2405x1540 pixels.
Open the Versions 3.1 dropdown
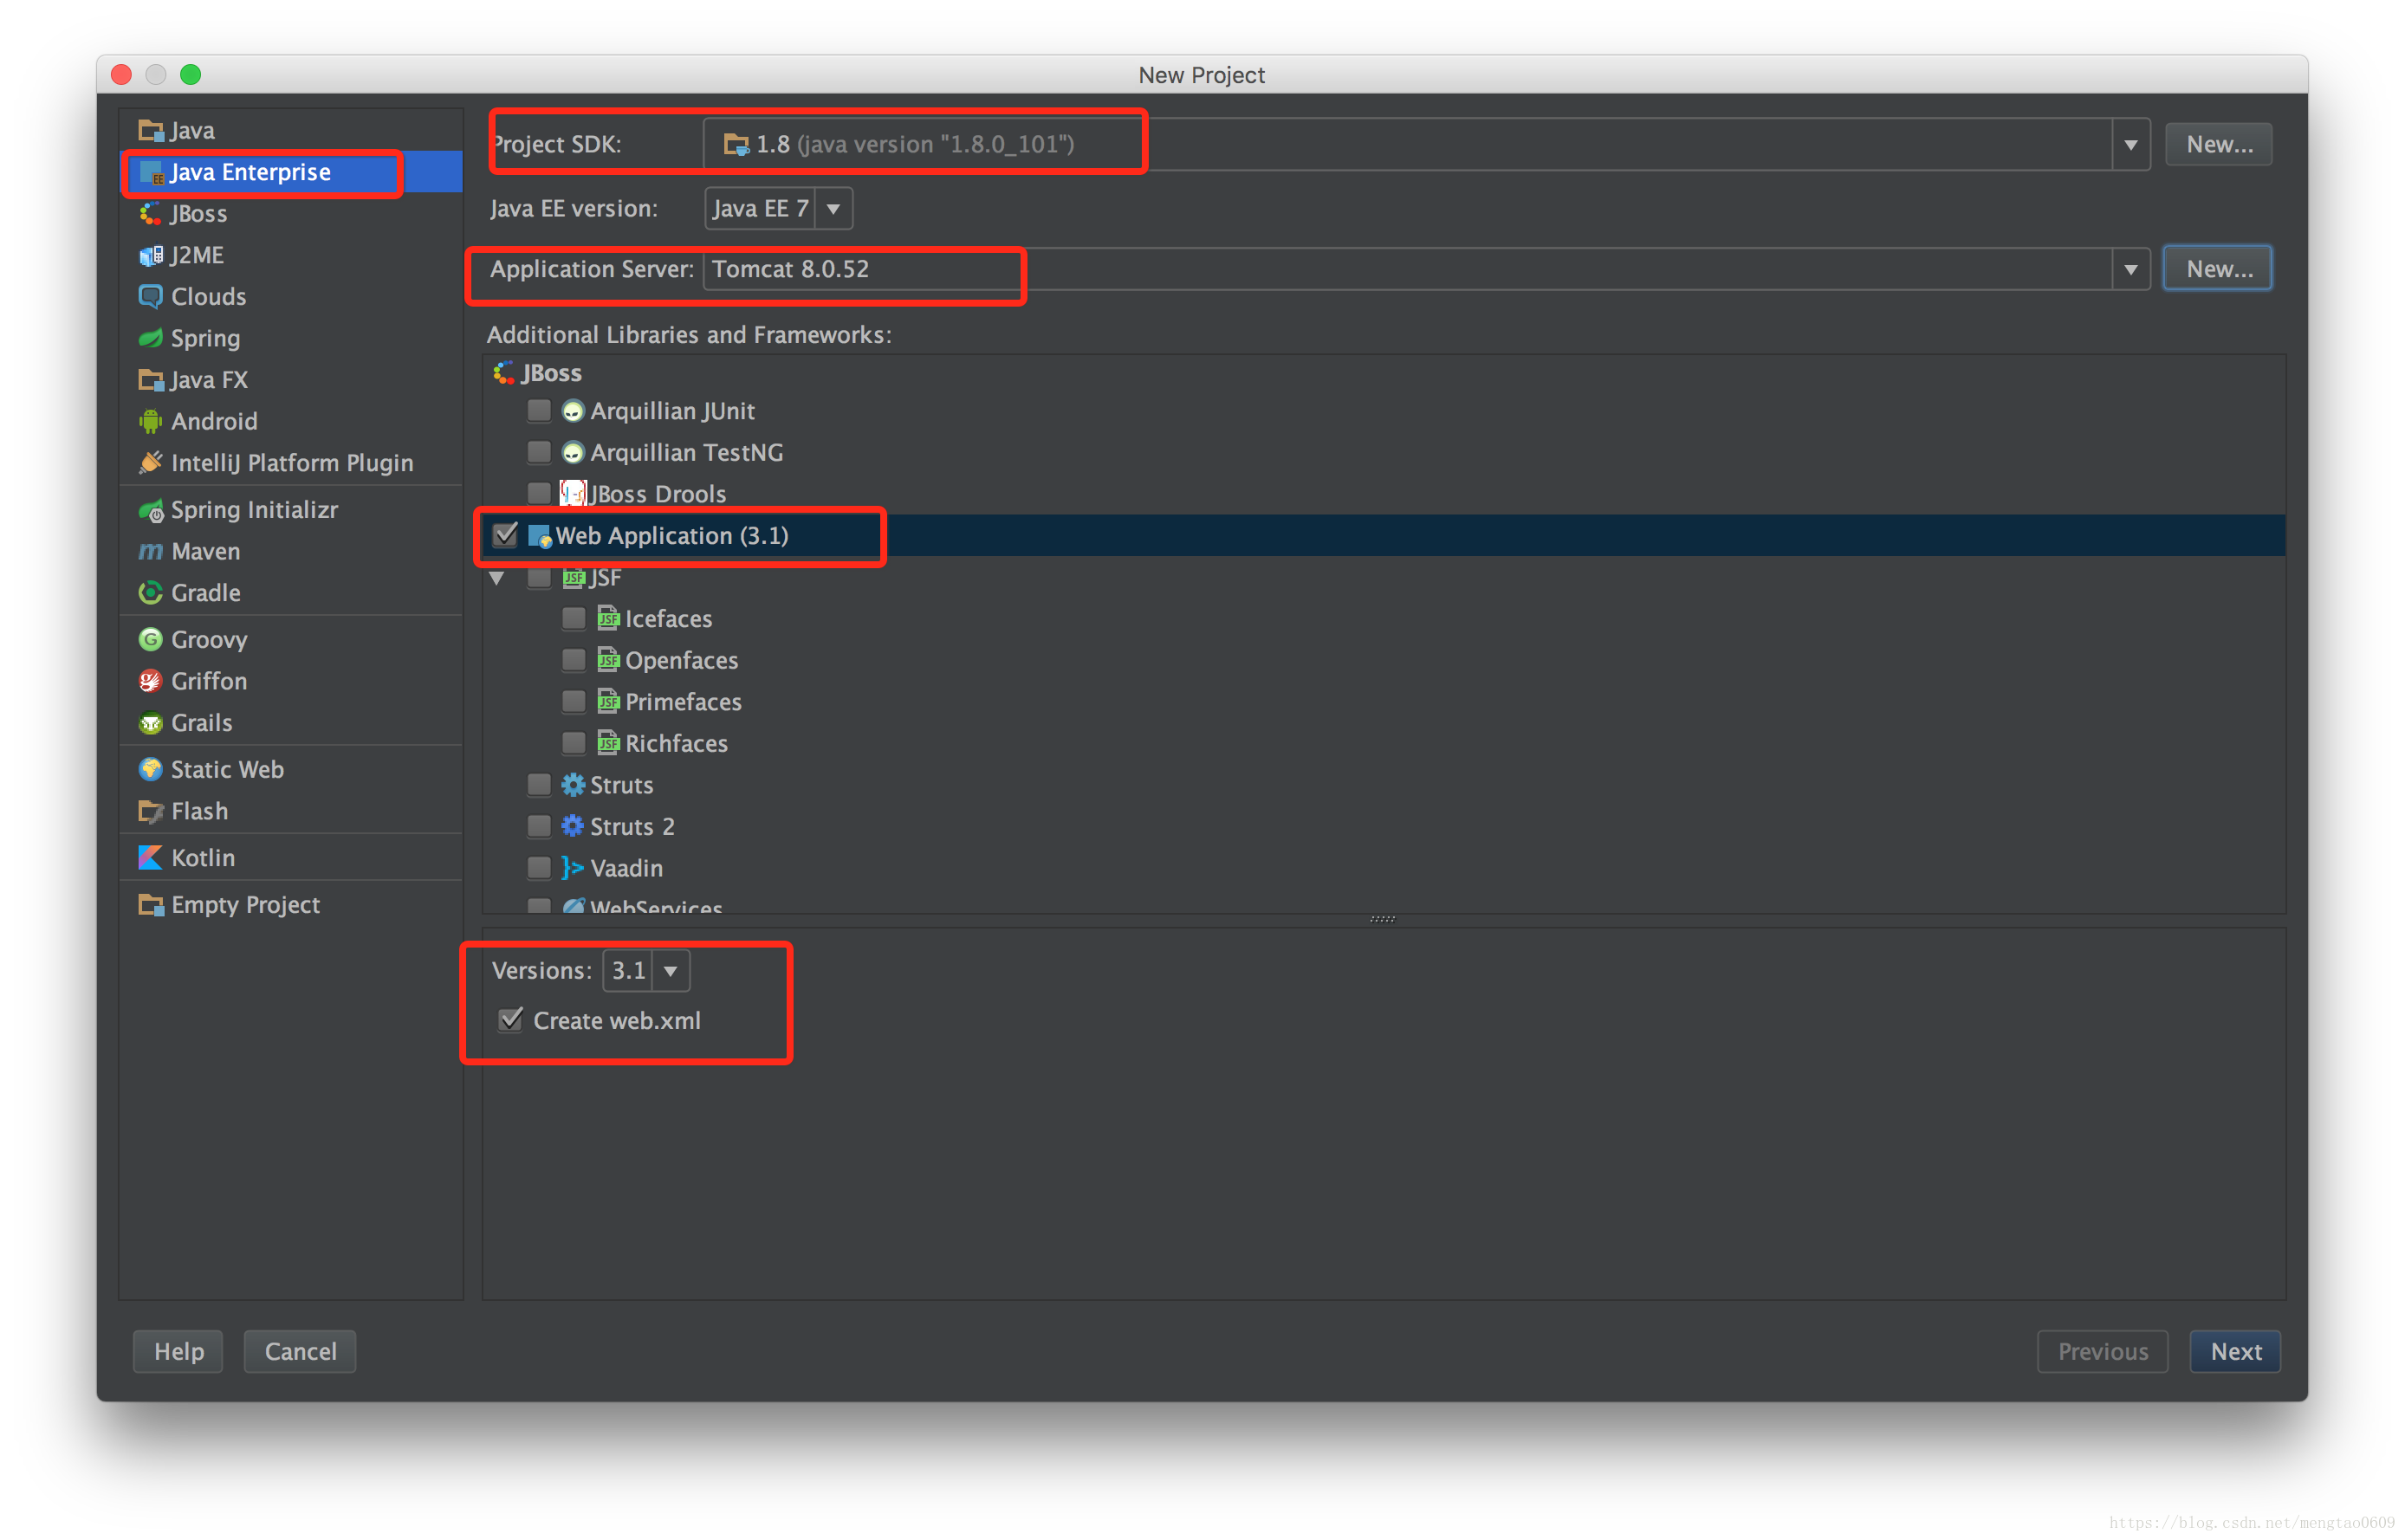click(x=671, y=971)
